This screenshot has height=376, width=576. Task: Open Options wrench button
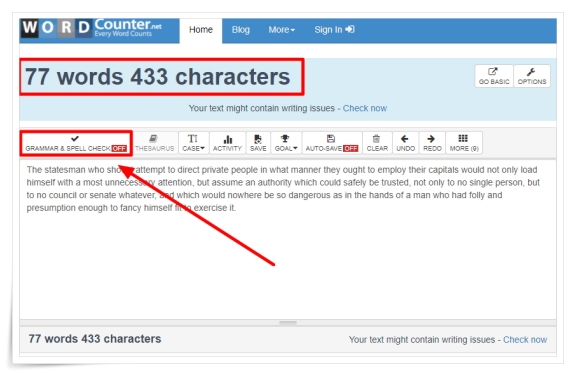(532, 76)
